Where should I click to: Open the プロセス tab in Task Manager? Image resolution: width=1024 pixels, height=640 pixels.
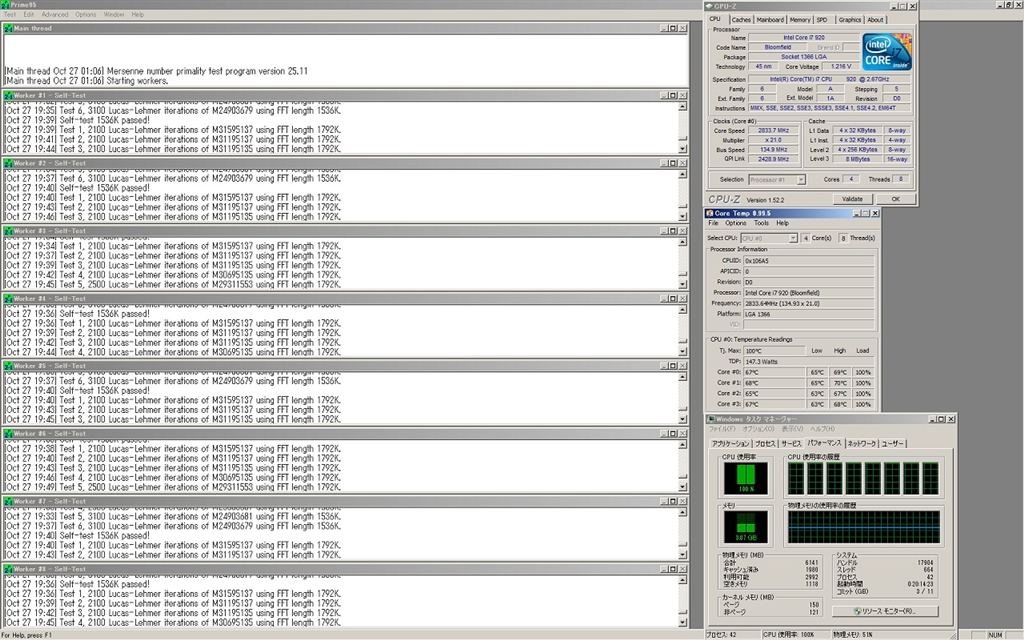click(765, 443)
